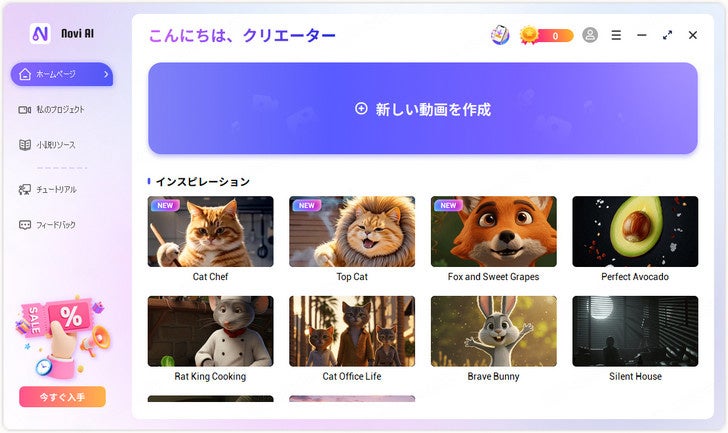Open the gift calendar icon in header
This screenshot has height=433, width=728.
500,35
